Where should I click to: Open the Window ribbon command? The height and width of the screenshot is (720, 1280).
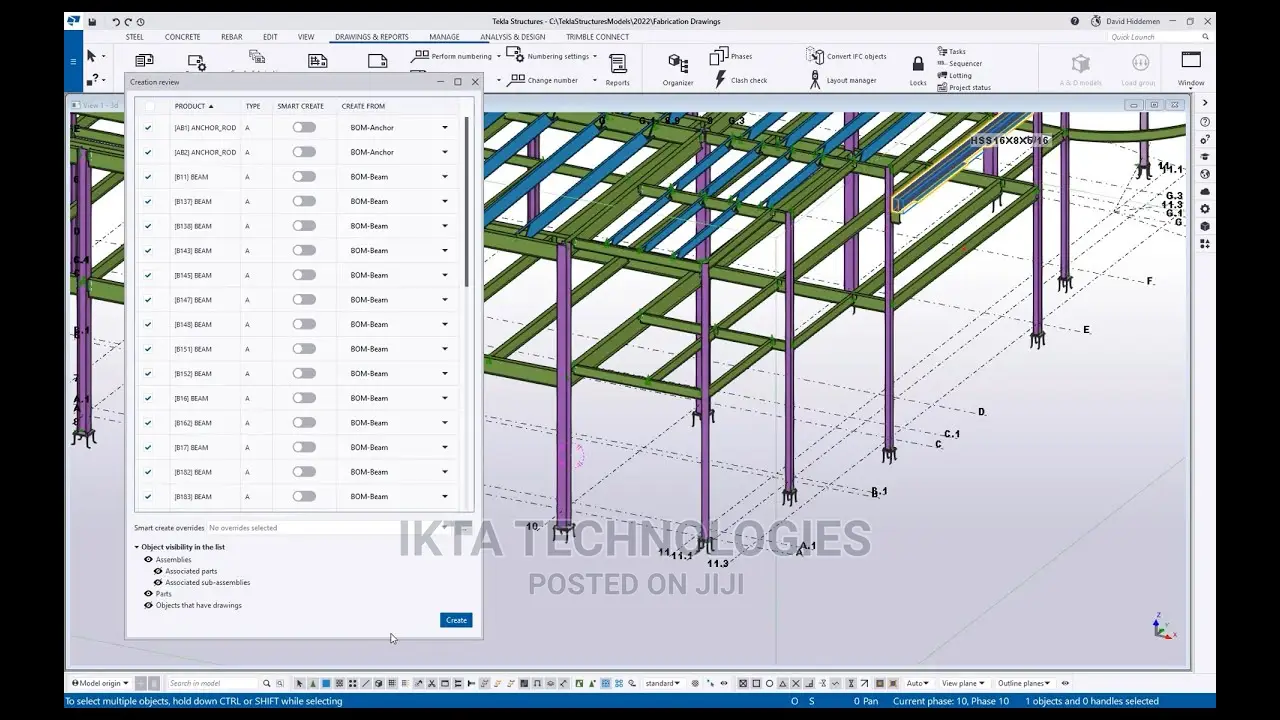pyautogui.click(x=1191, y=69)
